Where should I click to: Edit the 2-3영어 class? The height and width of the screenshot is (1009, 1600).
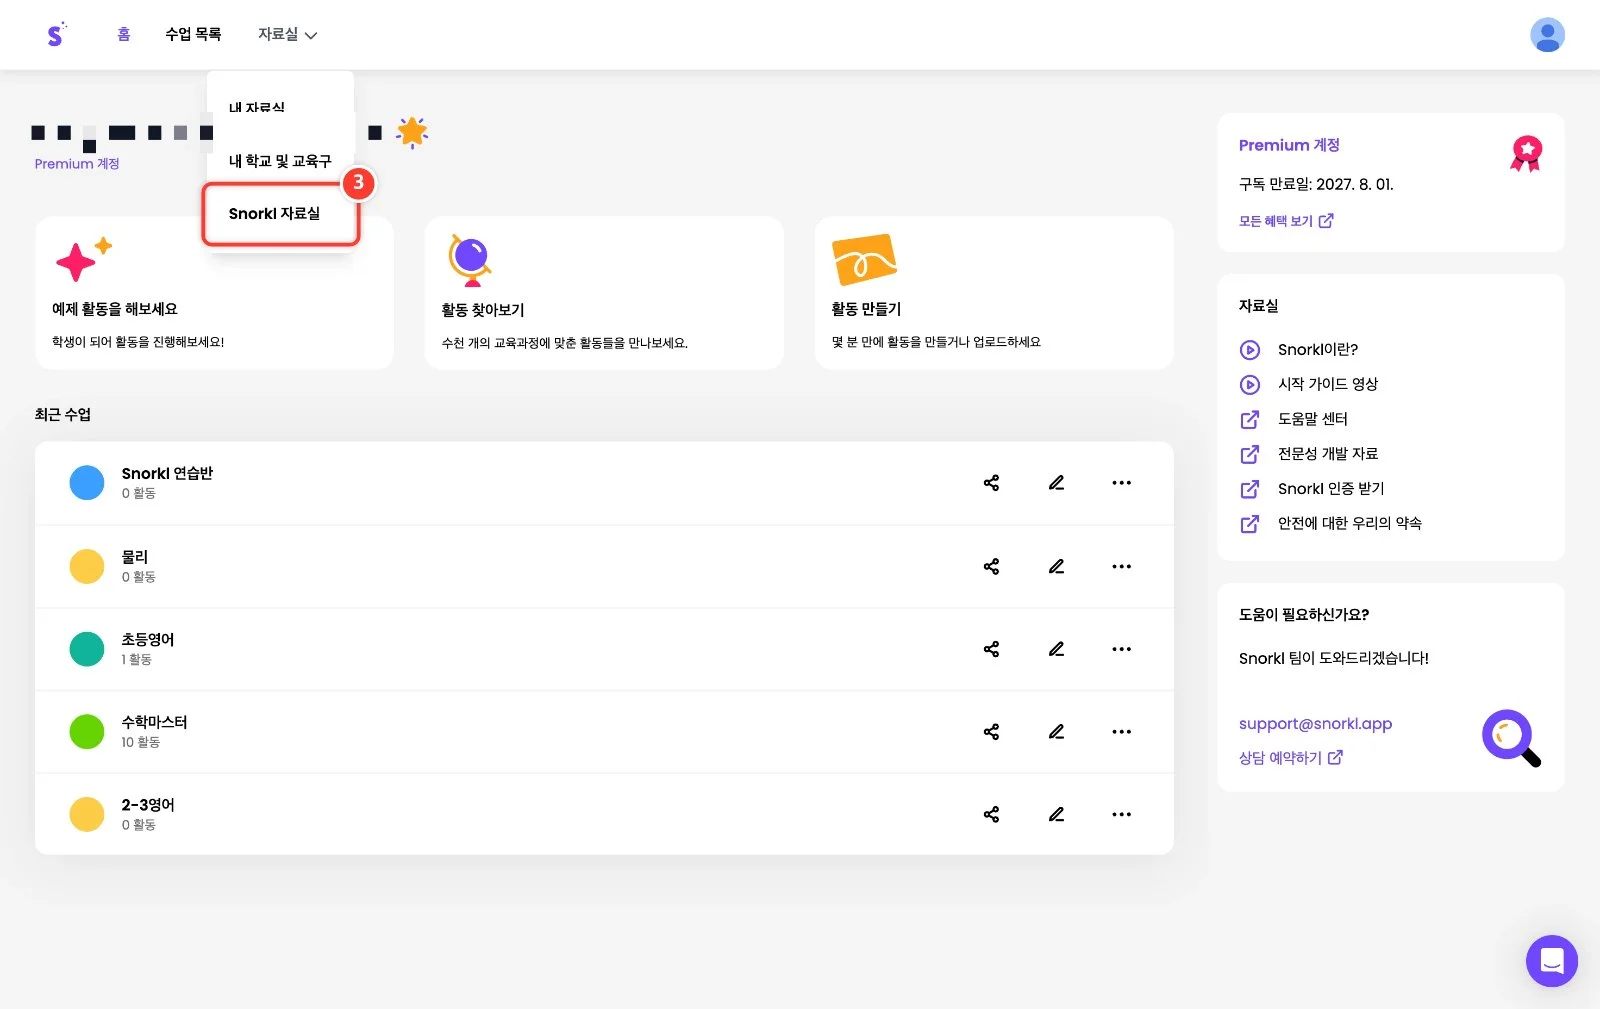1056,815
